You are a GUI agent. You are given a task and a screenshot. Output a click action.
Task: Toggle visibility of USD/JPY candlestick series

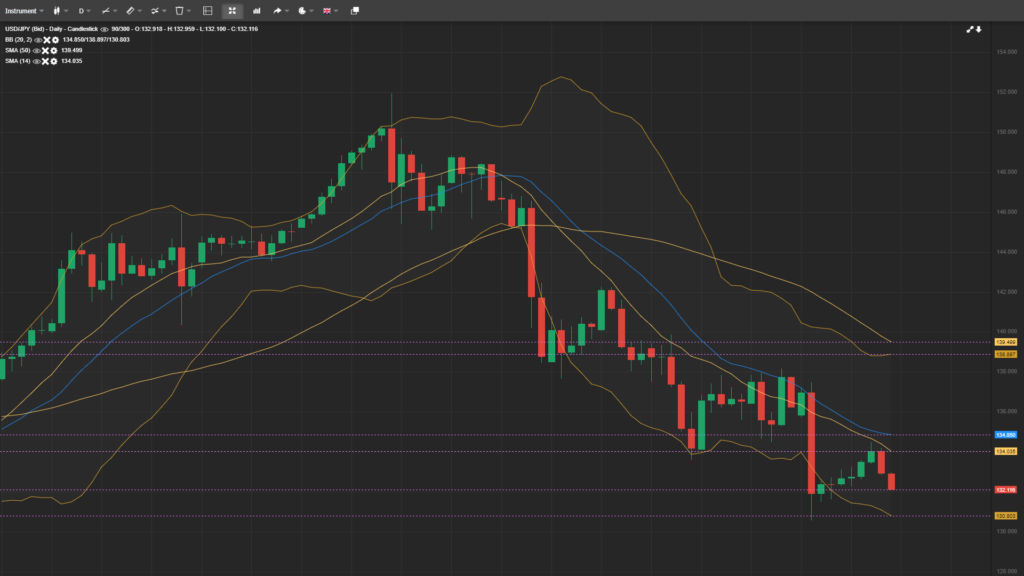tap(104, 29)
